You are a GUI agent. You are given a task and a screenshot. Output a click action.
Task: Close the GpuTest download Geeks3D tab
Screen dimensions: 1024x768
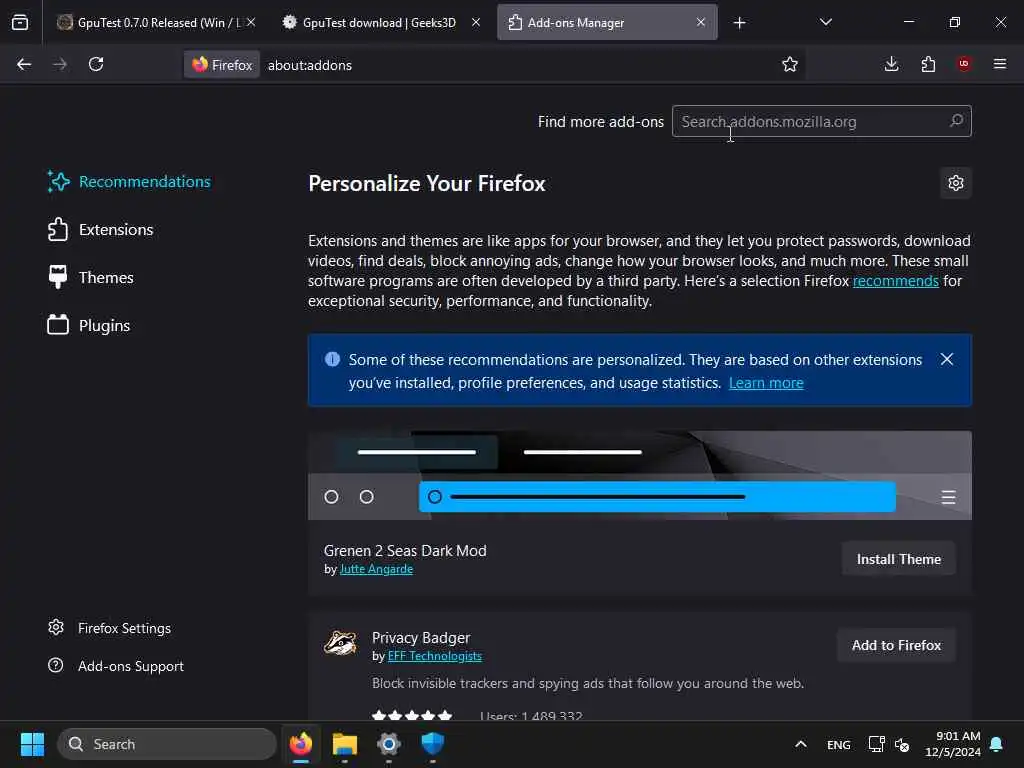[x=476, y=22]
